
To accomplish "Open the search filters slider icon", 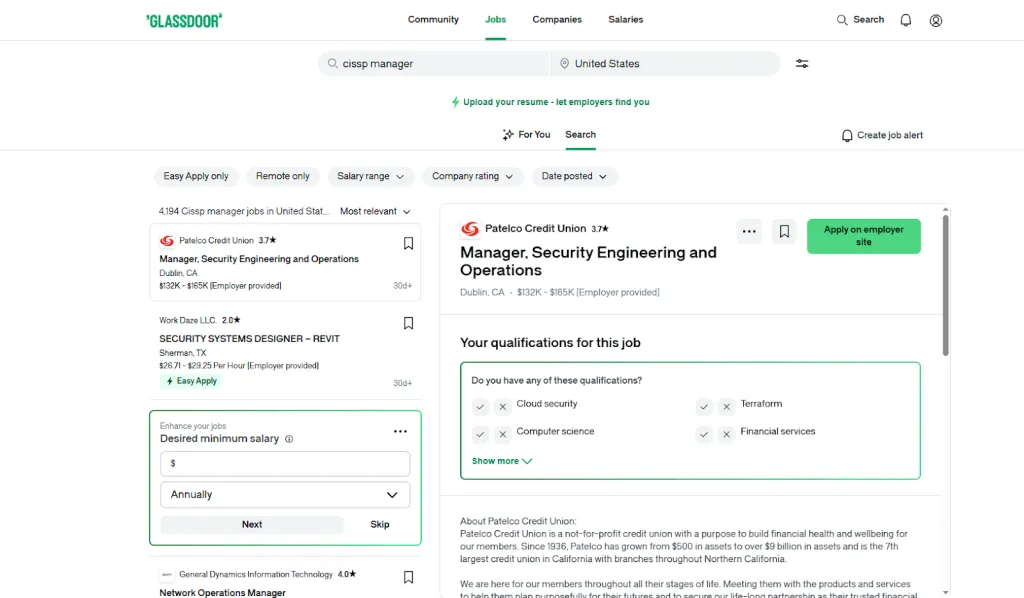I will point(802,63).
